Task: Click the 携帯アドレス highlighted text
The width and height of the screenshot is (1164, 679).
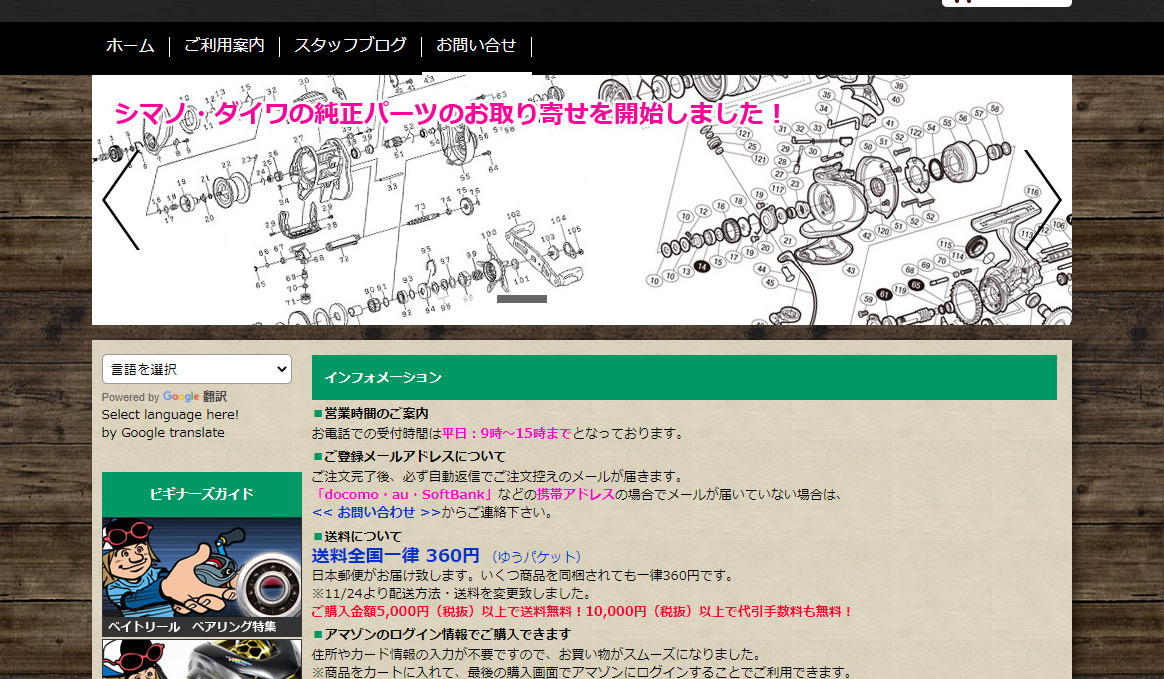Action: pyautogui.click(x=576, y=494)
